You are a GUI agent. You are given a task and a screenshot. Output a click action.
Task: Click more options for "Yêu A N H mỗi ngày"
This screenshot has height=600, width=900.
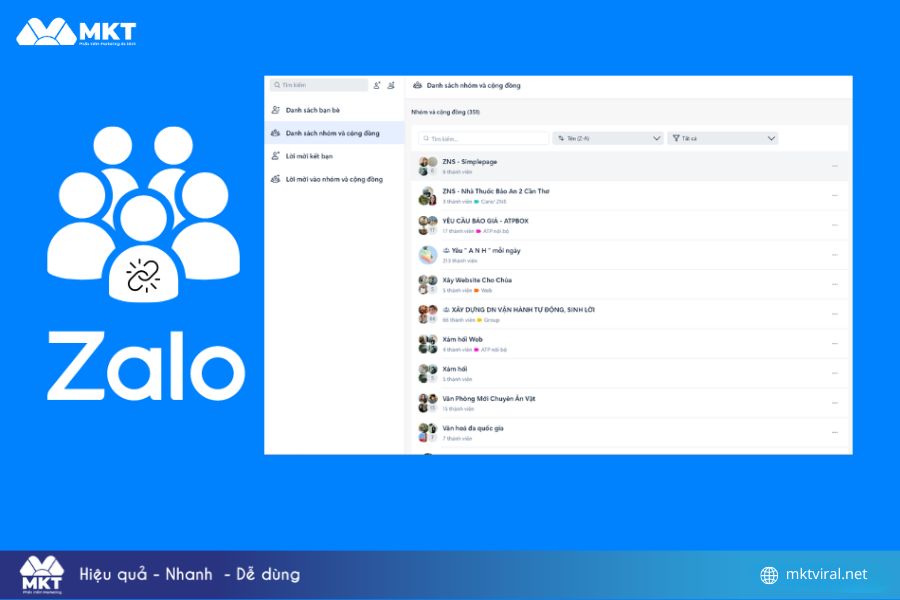pos(835,255)
